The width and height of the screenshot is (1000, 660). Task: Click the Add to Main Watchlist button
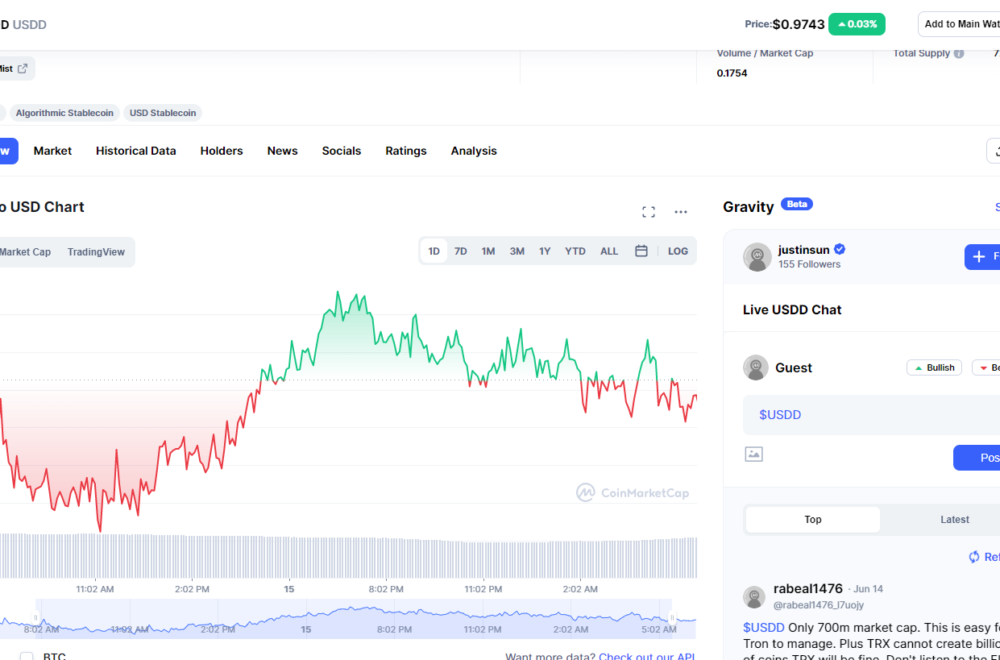tap(959, 24)
